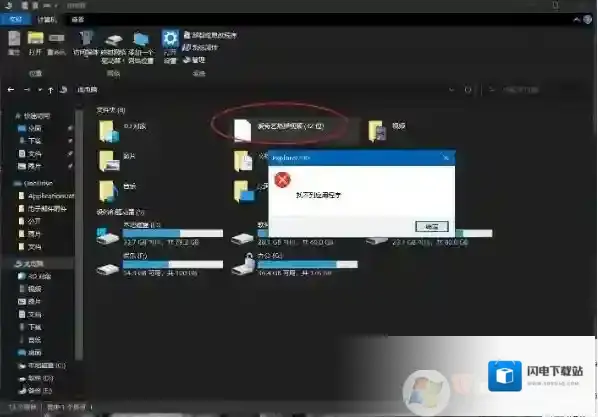Open the recent locations dropdown arrow

40,90
